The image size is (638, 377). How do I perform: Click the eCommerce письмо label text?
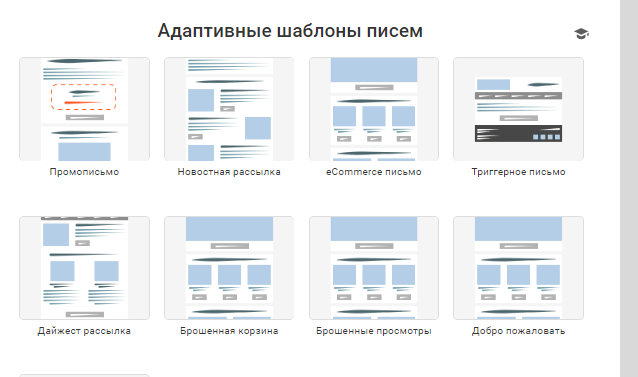point(374,172)
